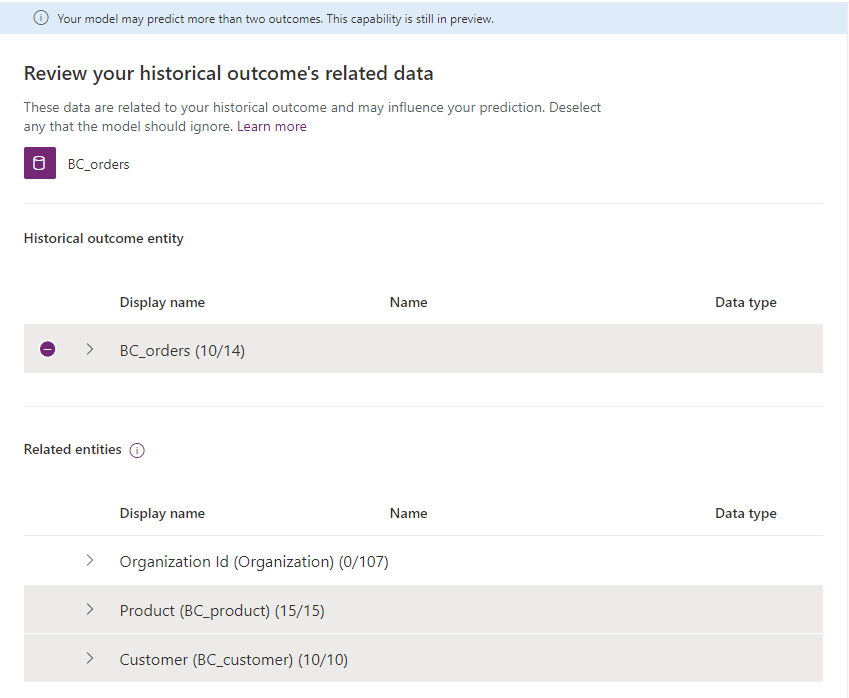
Task: Click Data type header in Historical outcome table
Action: [x=745, y=302]
